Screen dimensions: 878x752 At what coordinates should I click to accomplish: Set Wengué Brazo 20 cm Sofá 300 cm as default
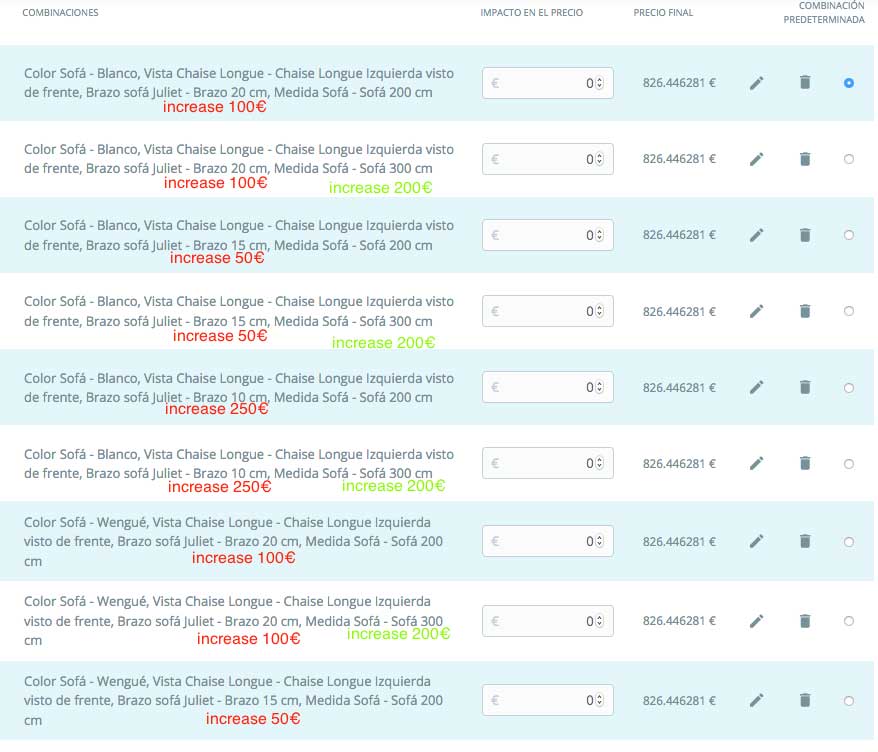pos(849,621)
